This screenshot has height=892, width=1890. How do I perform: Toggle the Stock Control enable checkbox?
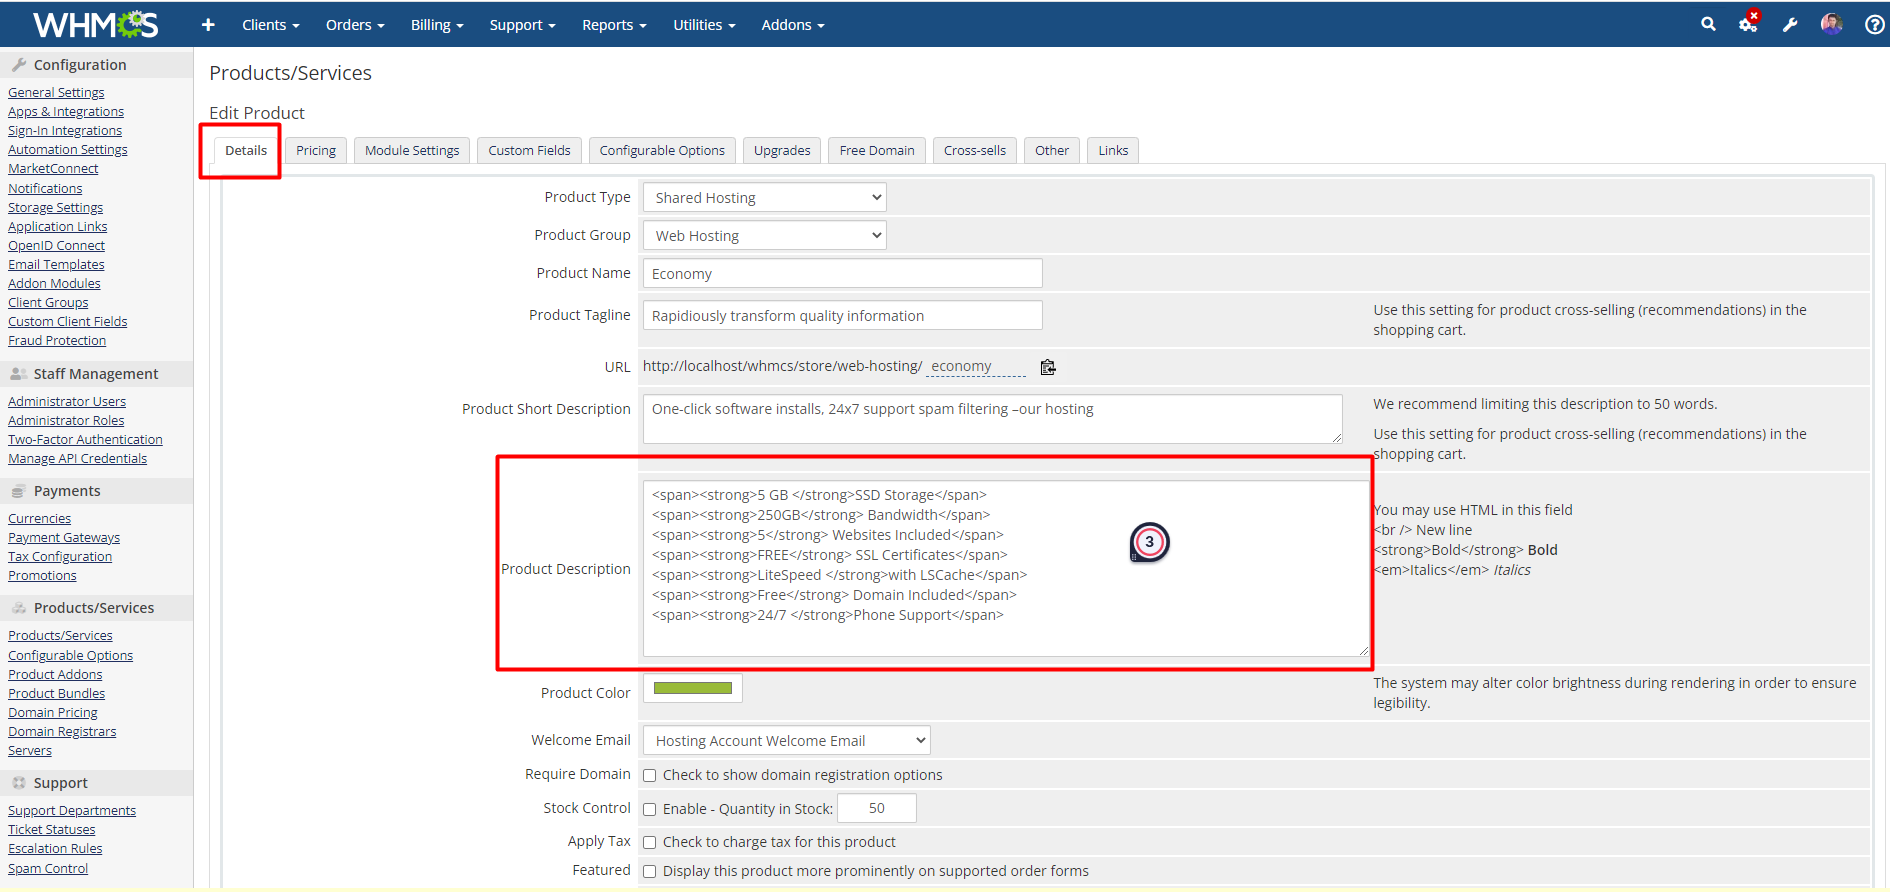pyautogui.click(x=650, y=809)
